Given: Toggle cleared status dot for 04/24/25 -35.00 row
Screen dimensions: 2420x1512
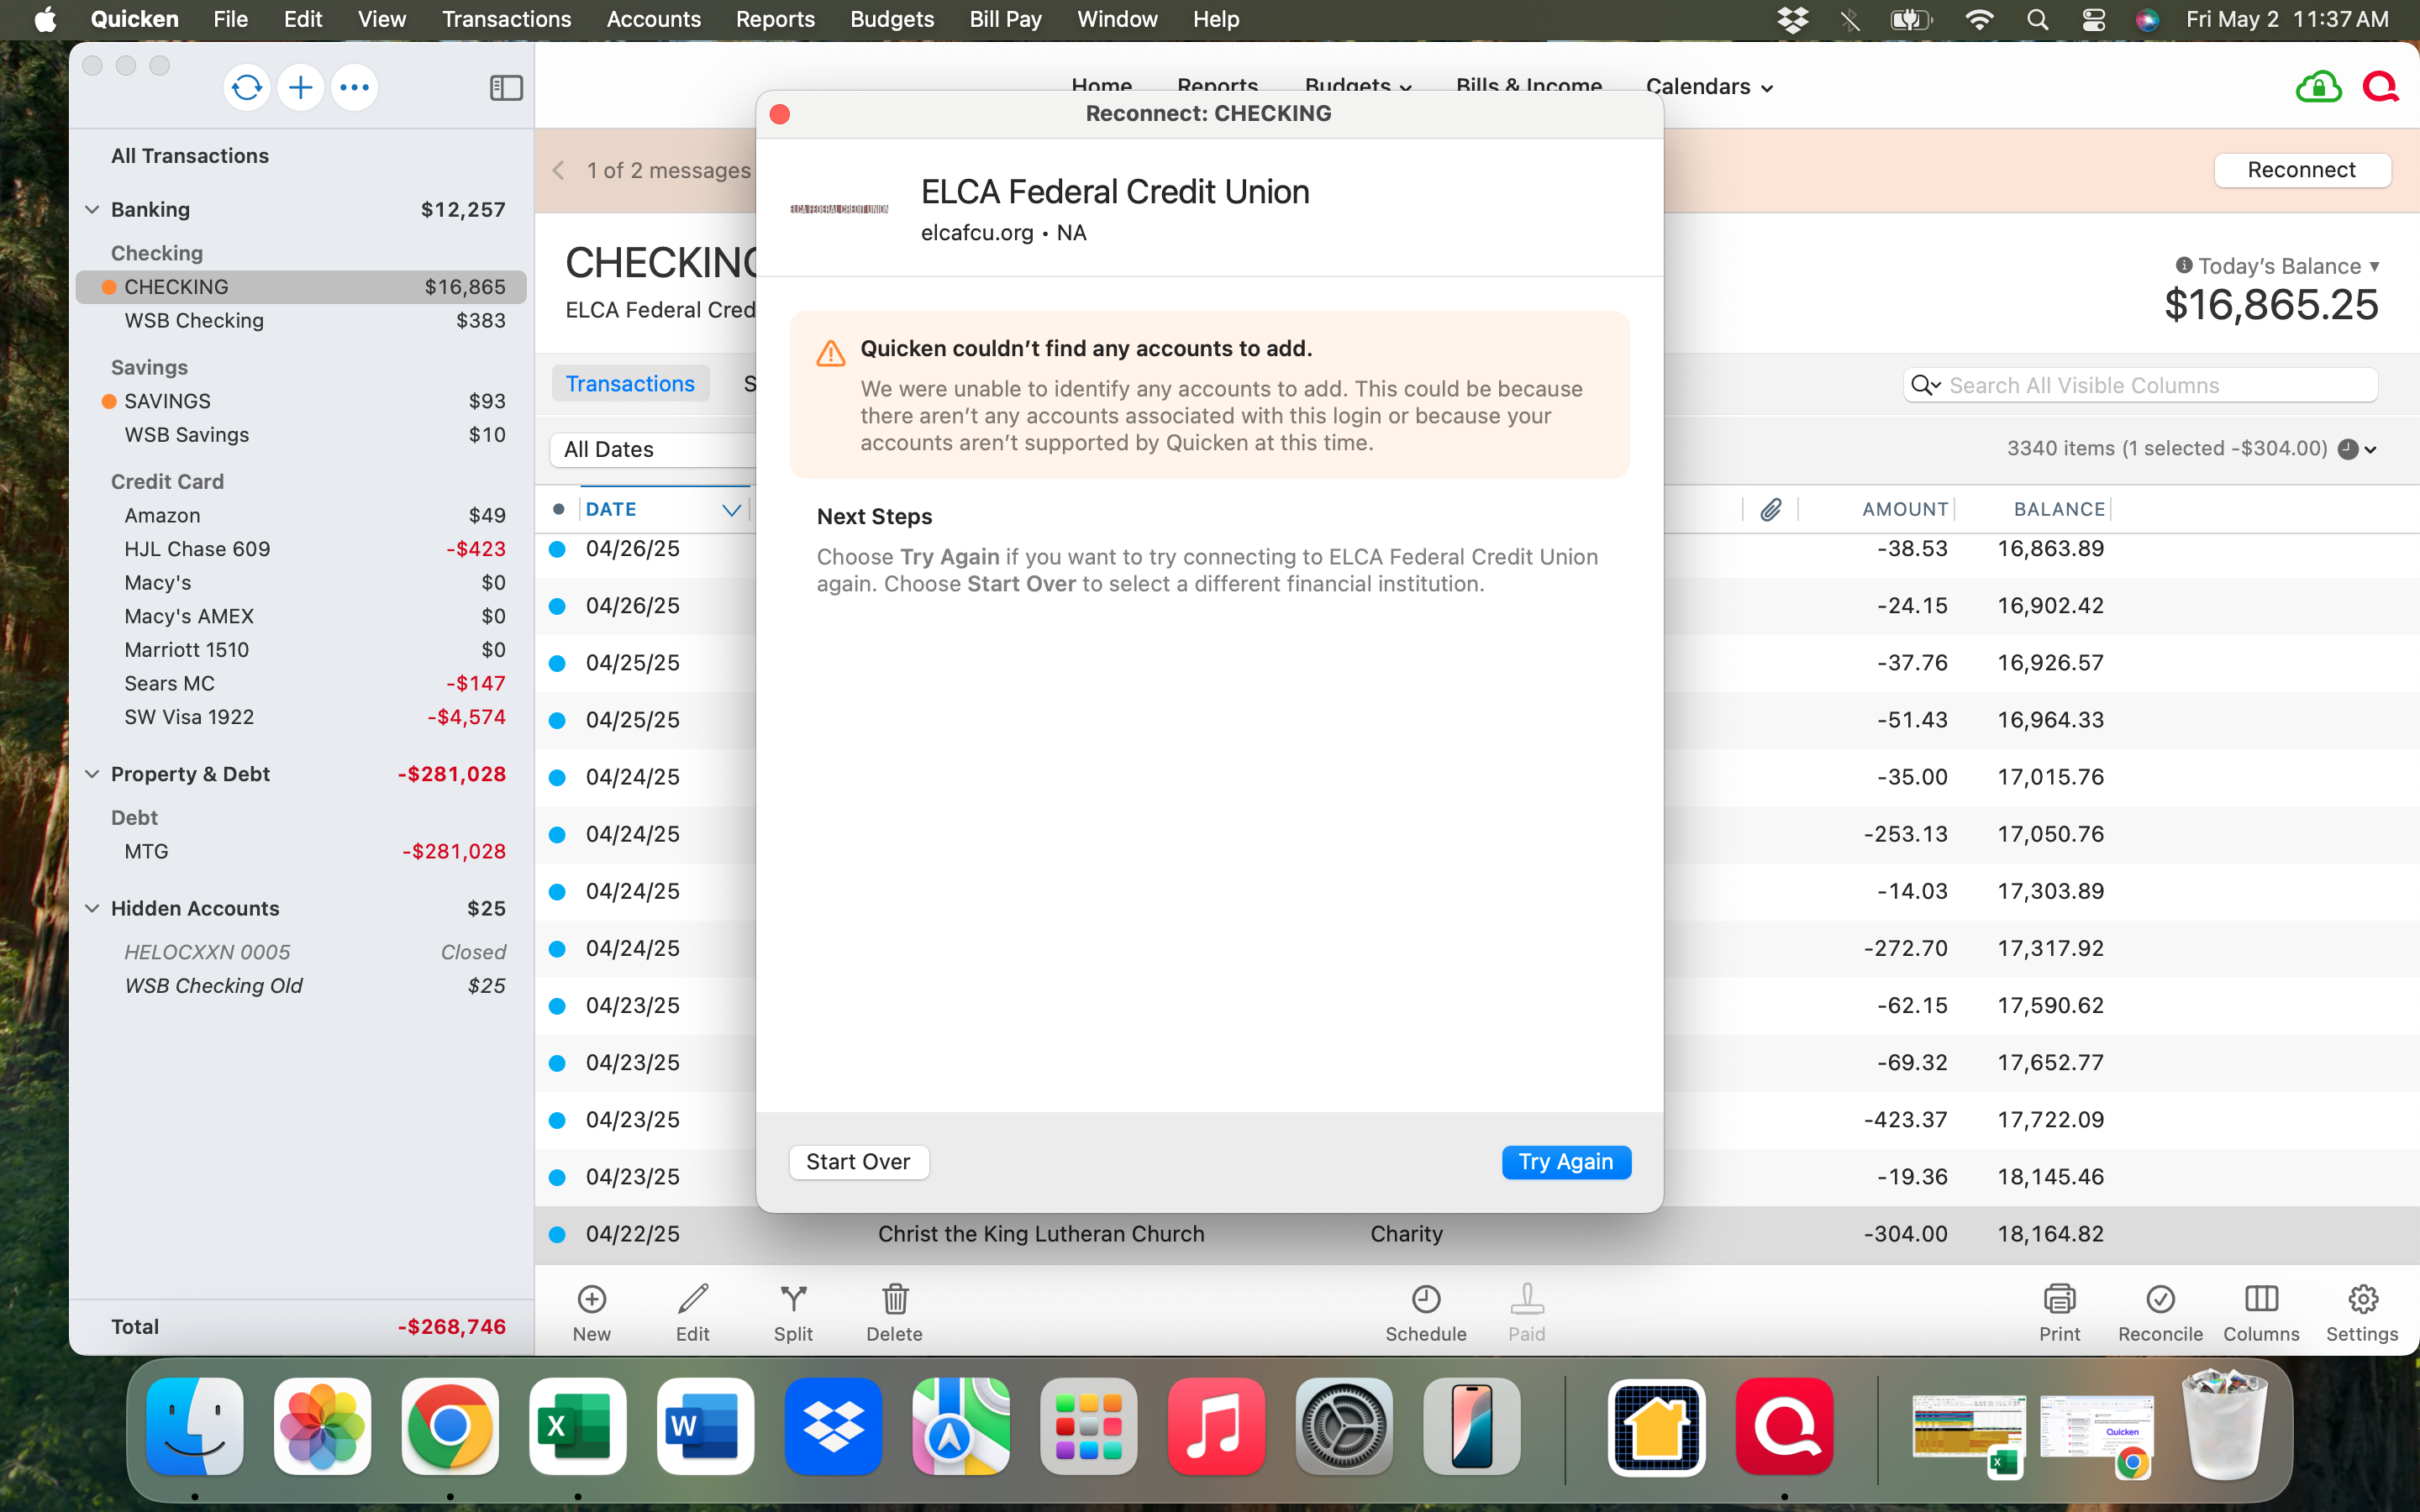Looking at the screenshot, I should [x=558, y=777].
